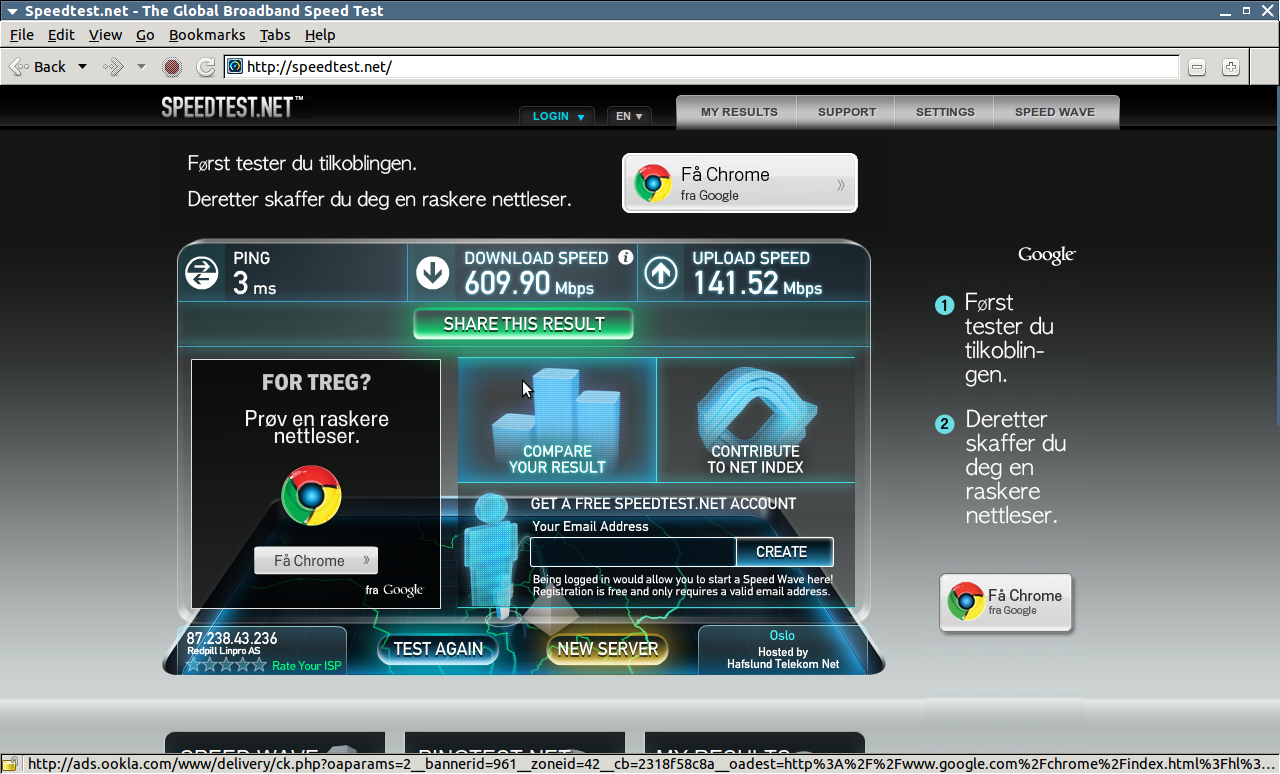Open the EN language dropdown
Screen dimensions: 1280x774
[629, 116]
